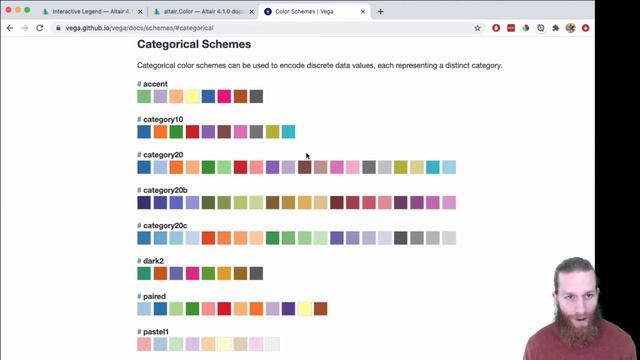Switch to the altair.Color documentation tab

pyautogui.click(x=203, y=12)
